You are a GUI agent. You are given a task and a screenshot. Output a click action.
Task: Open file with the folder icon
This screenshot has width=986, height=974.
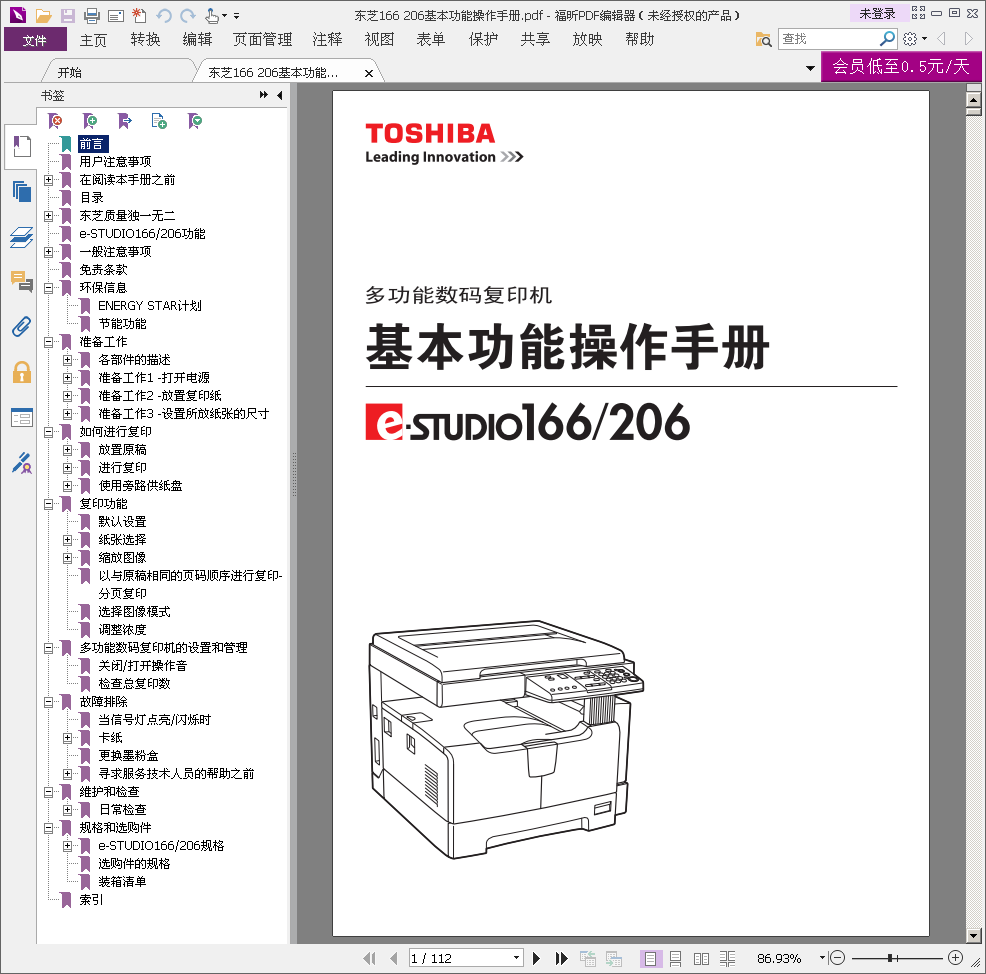pos(43,15)
